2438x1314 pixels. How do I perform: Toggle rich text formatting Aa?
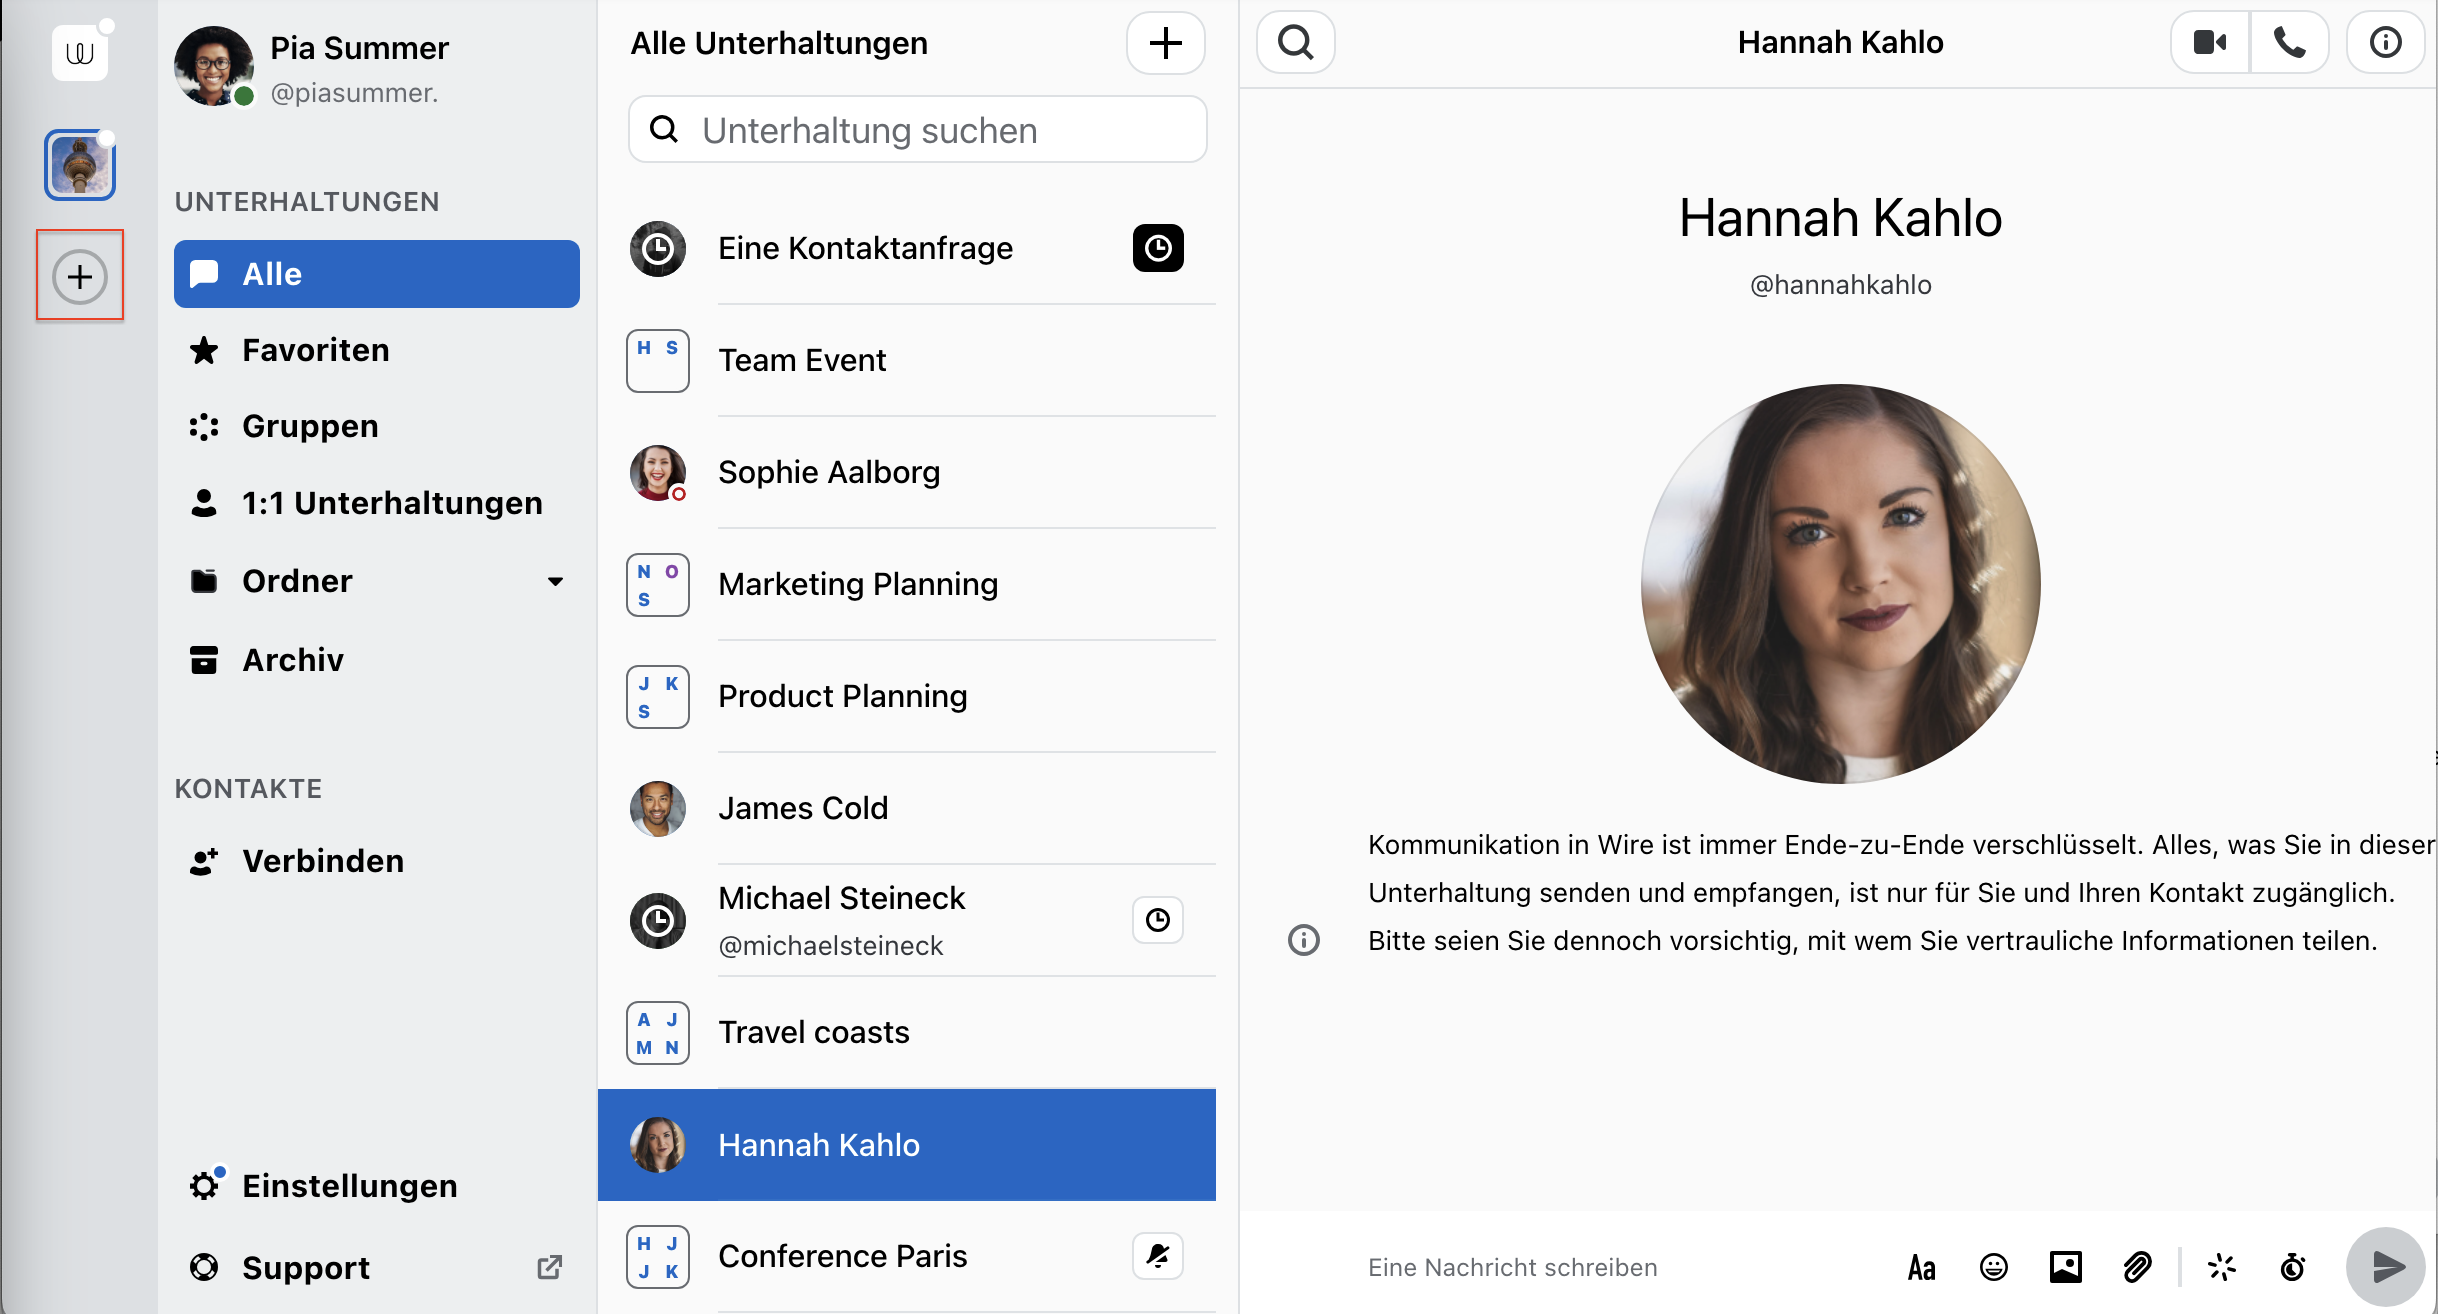tap(1922, 1268)
